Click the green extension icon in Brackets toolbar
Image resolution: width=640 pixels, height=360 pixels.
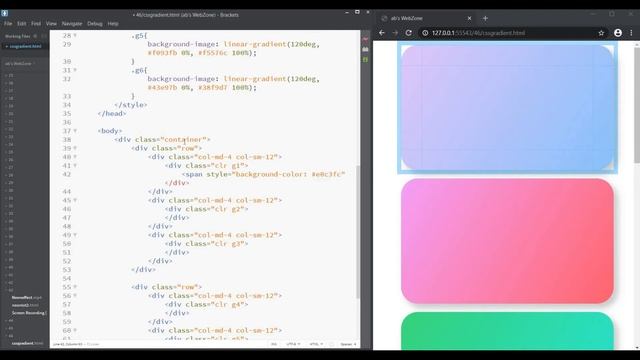click(365, 60)
